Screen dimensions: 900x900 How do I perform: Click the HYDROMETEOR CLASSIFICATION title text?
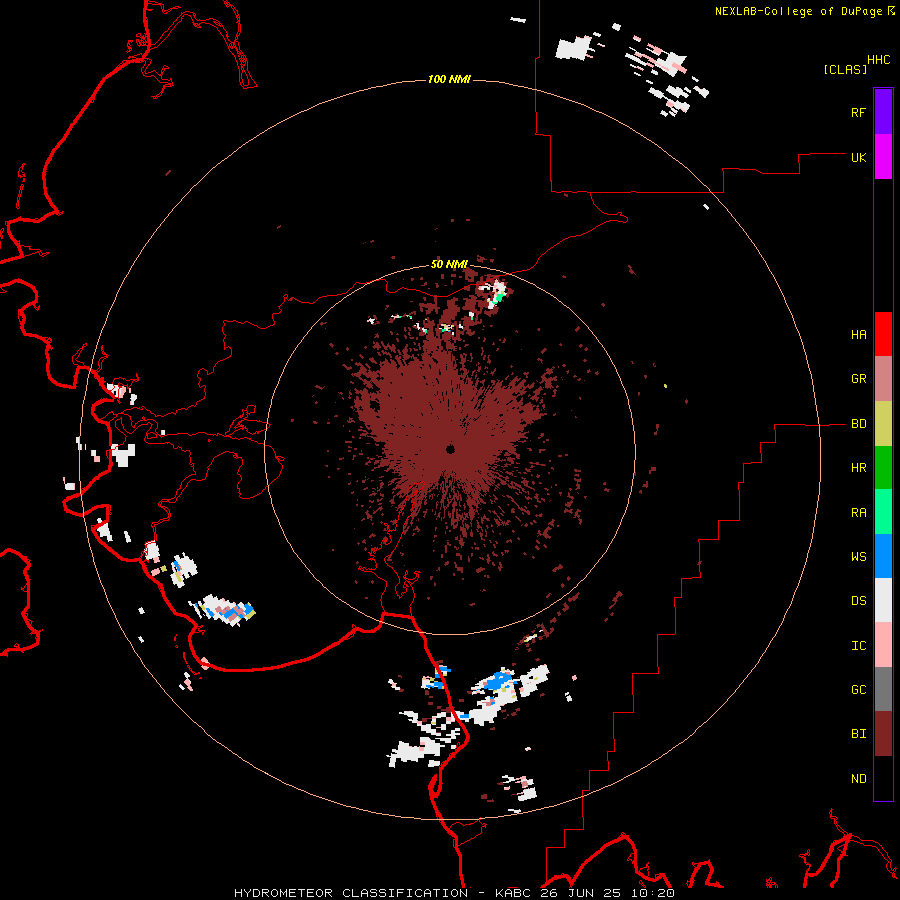point(351,893)
